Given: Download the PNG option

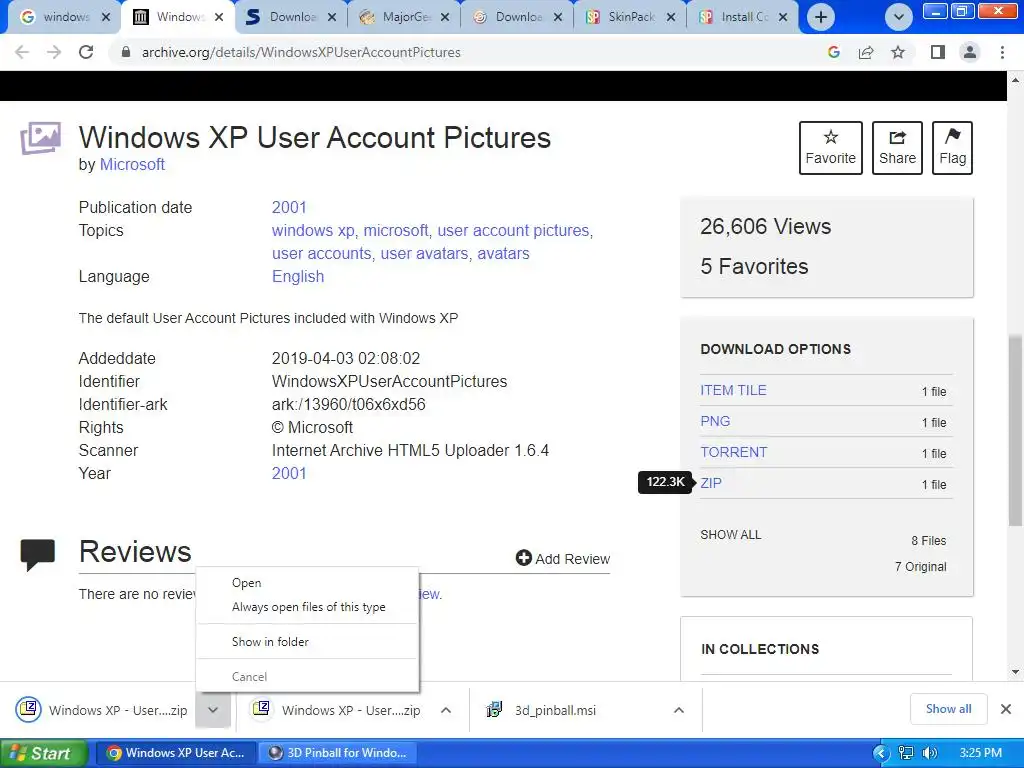Looking at the screenshot, I should click(x=715, y=421).
